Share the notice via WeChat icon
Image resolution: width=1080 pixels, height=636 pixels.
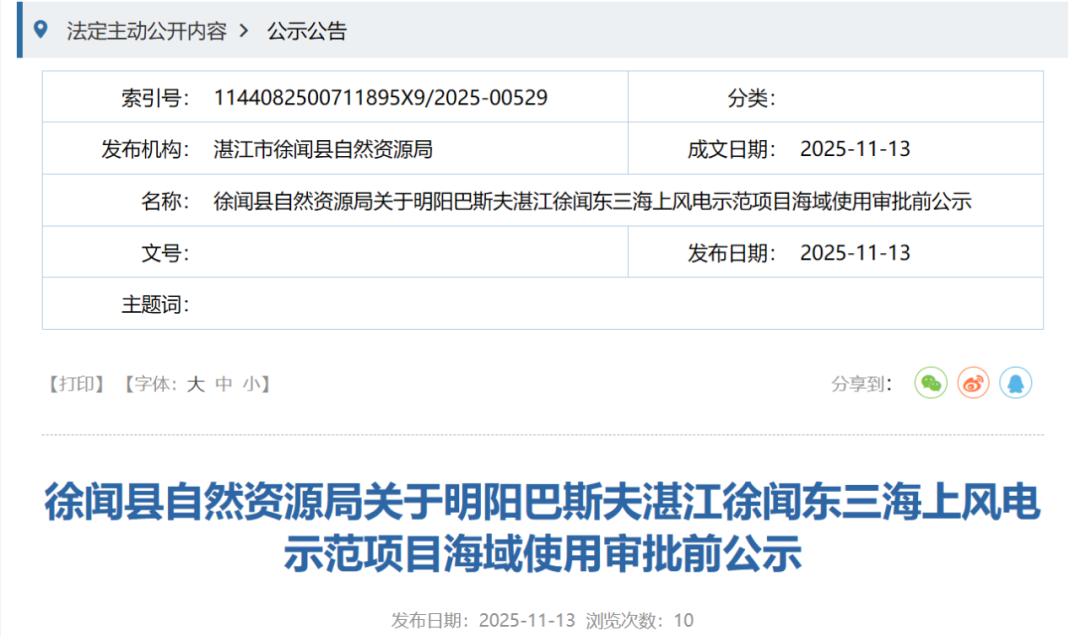930,383
